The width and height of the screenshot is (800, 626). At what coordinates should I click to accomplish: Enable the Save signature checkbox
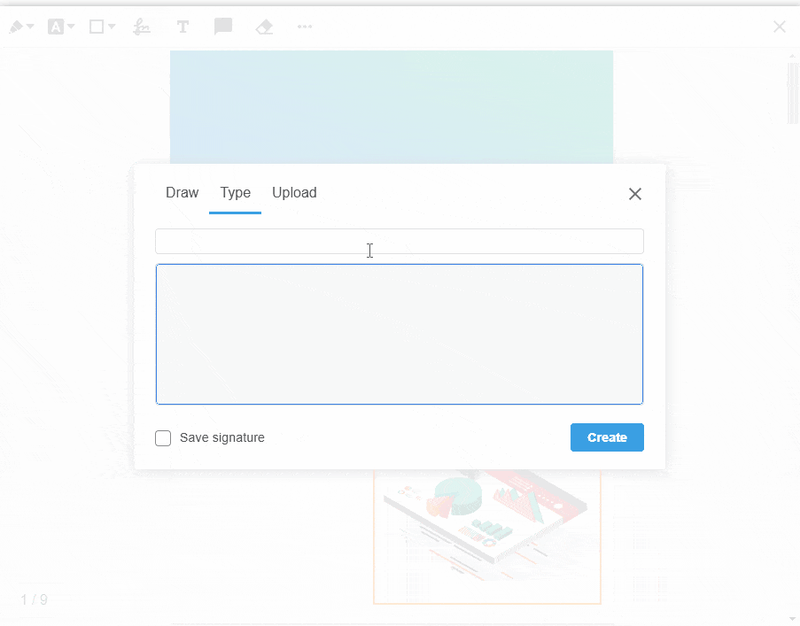(x=163, y=438)
